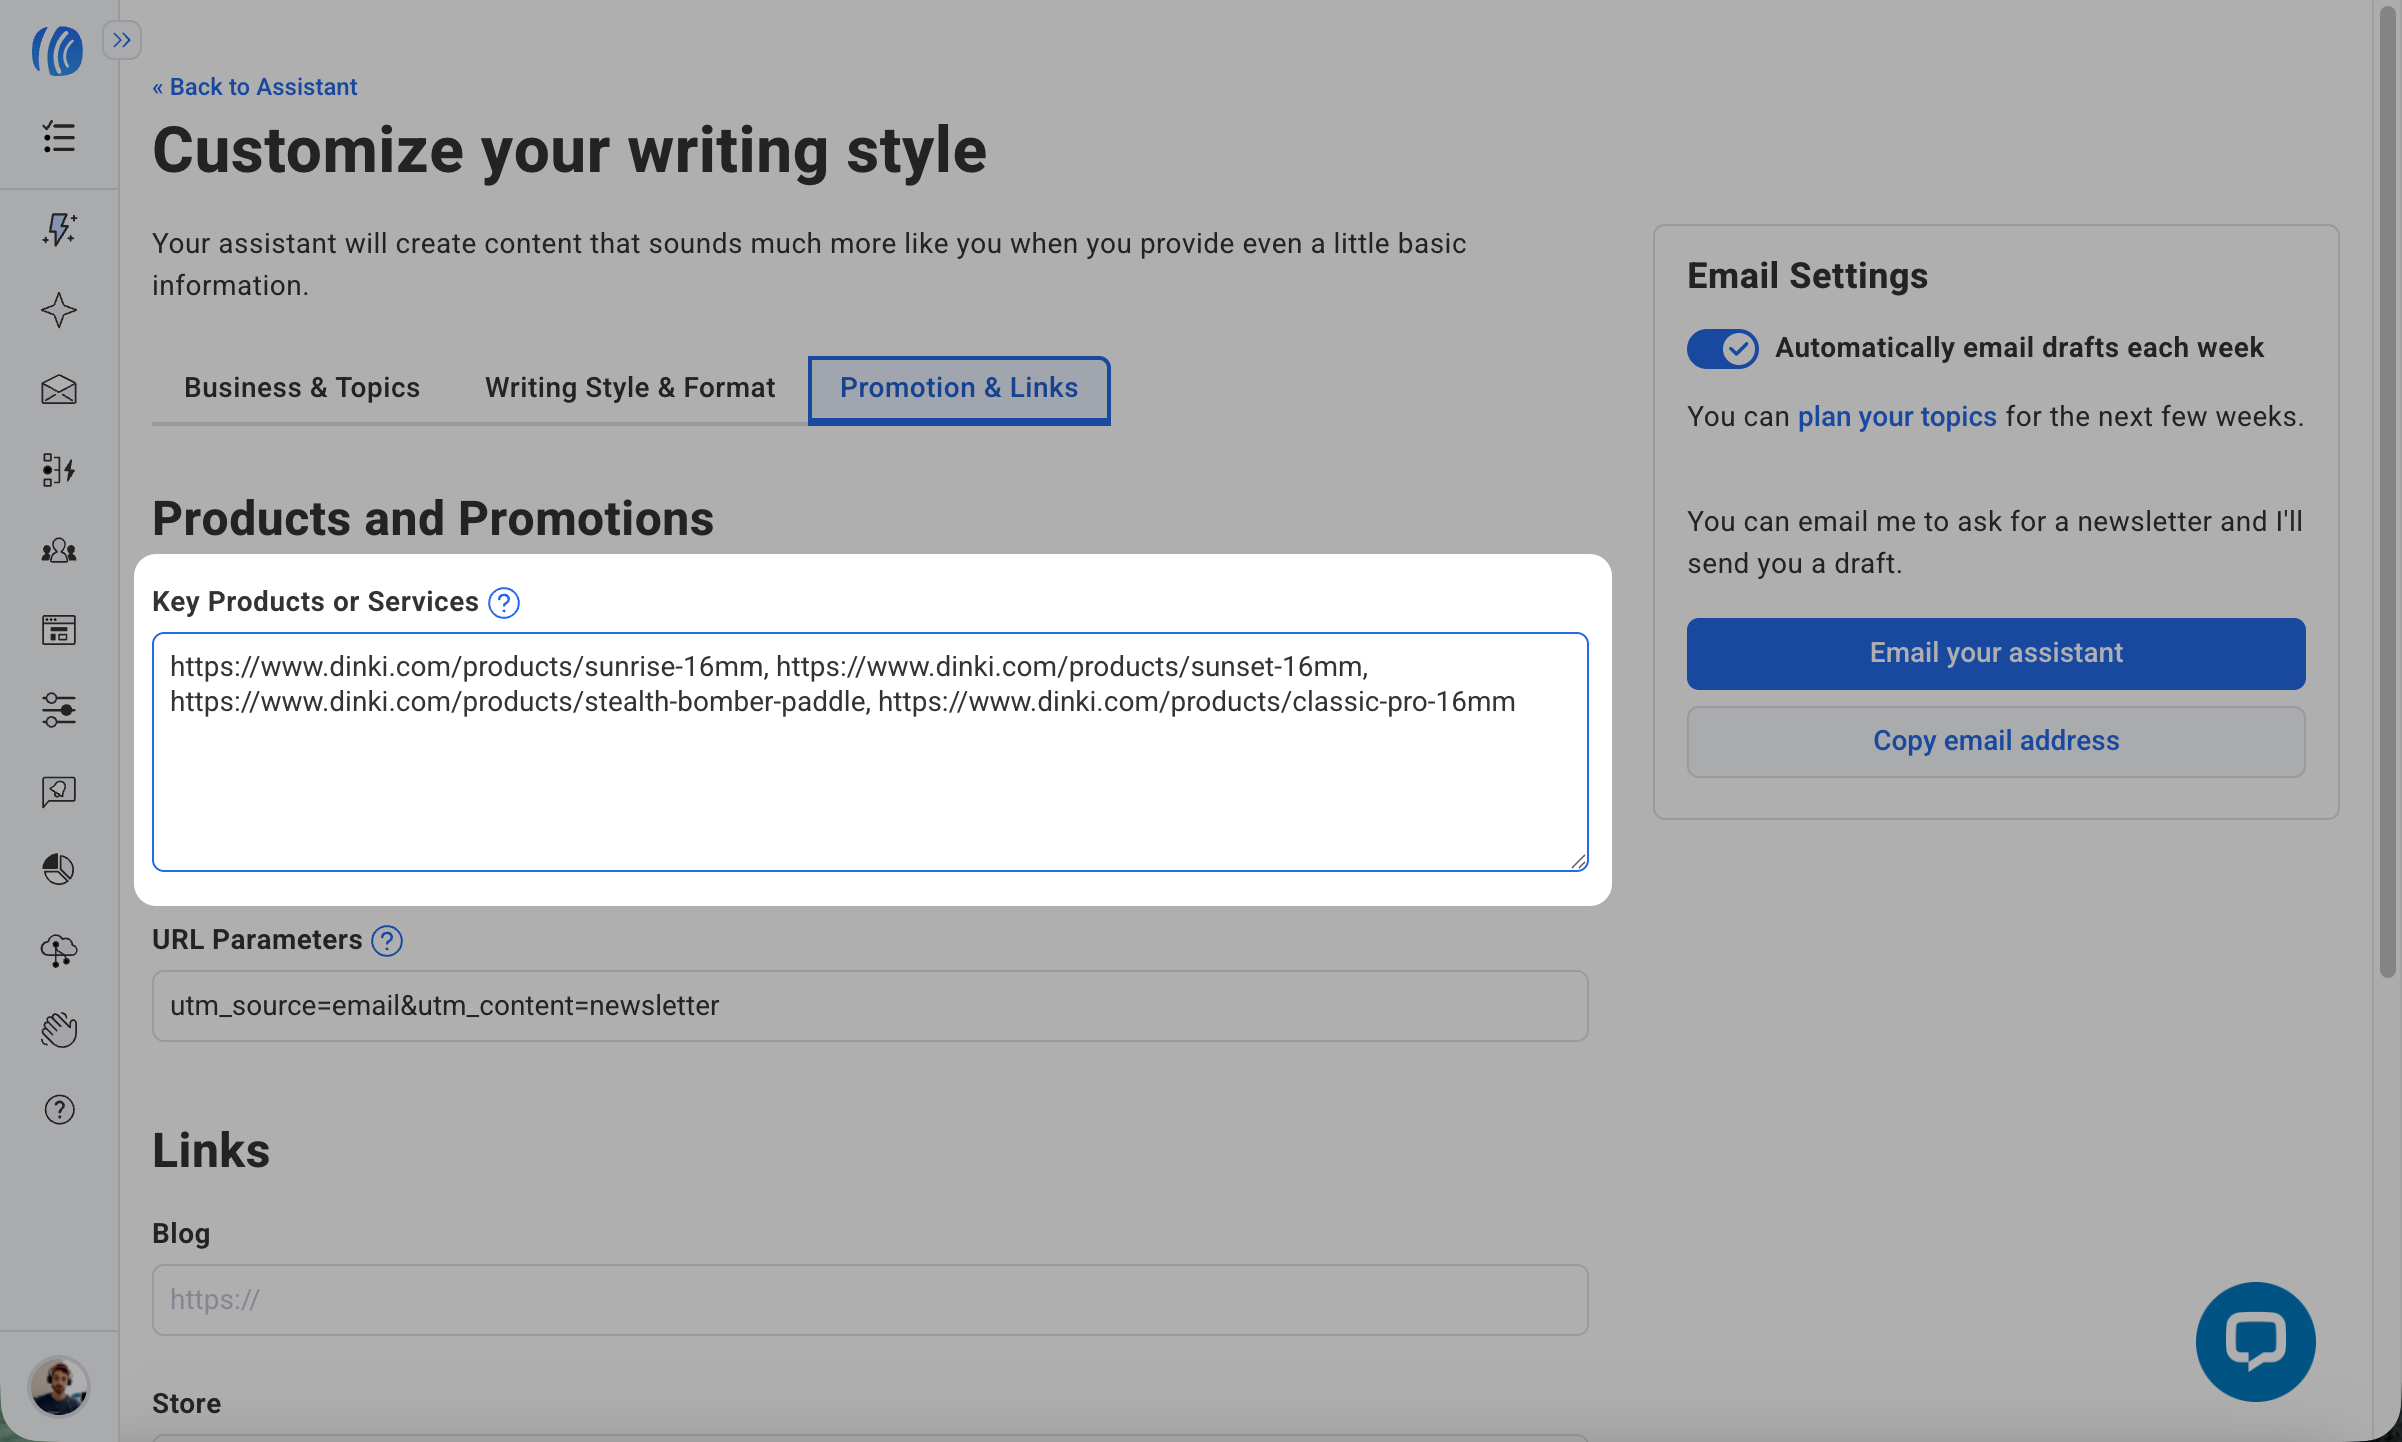
Task: Open the checklist icon in sidebar
Action: pos(59,137)
